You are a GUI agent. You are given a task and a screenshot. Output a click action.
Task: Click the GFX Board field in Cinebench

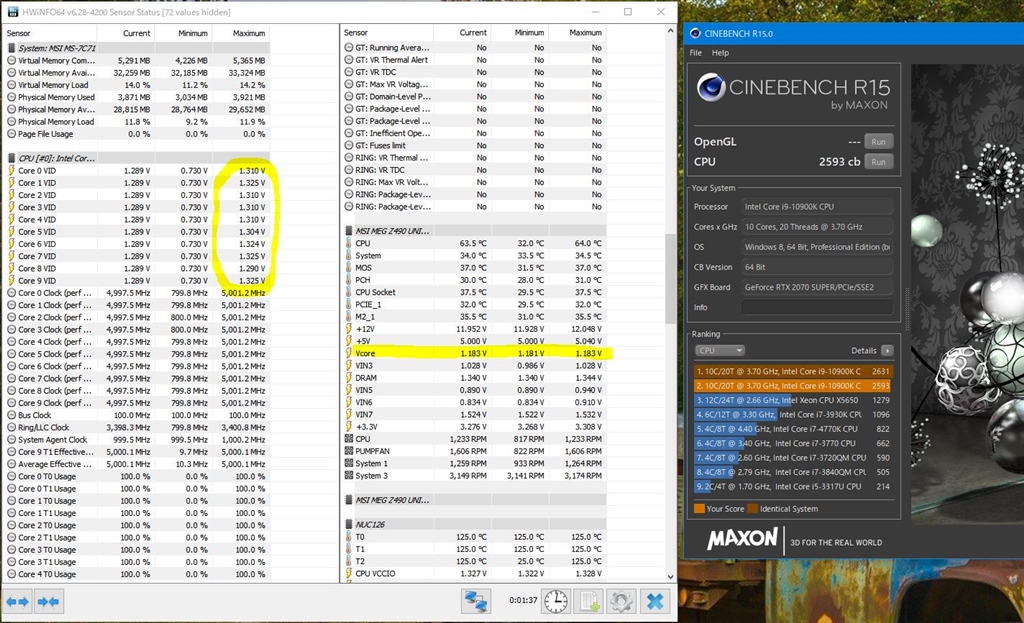click(x=817, y=287)
